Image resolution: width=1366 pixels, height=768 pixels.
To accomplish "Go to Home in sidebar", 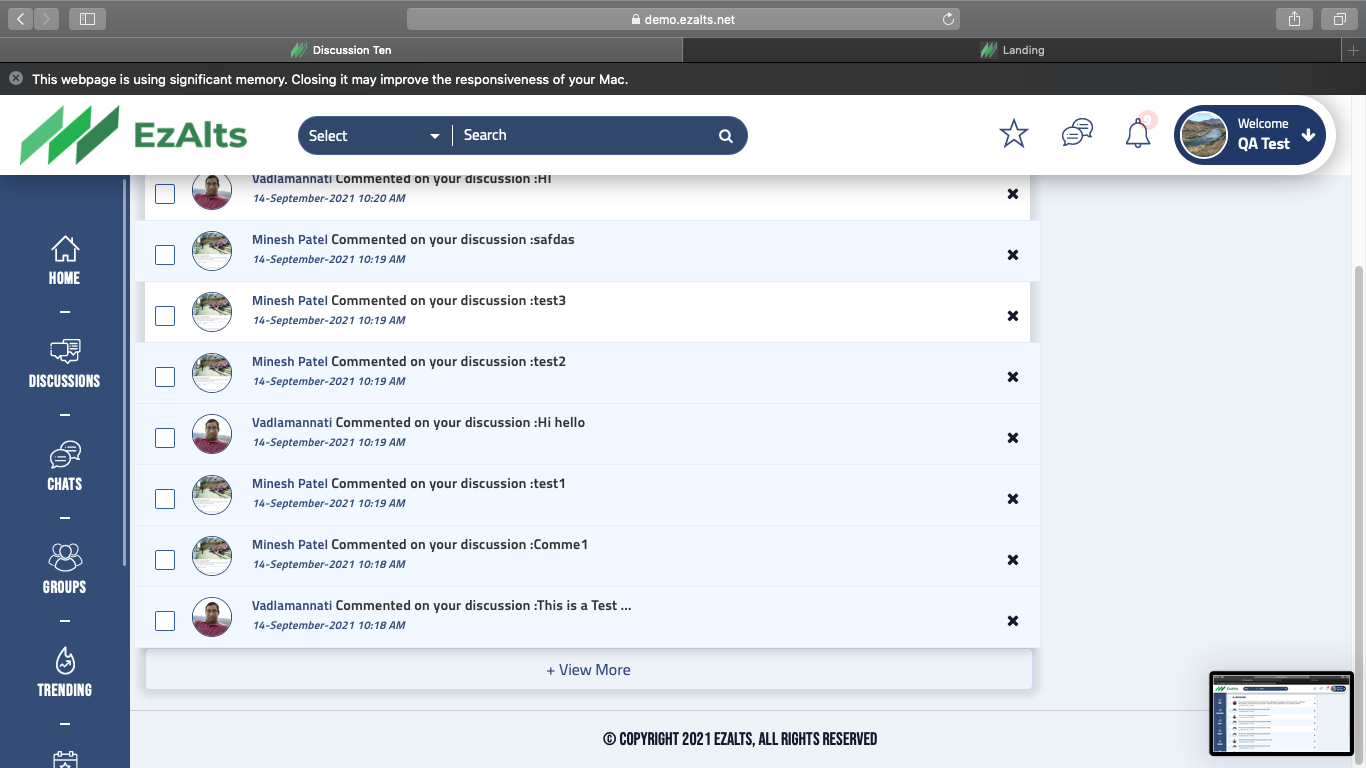I will click(65, 260).
